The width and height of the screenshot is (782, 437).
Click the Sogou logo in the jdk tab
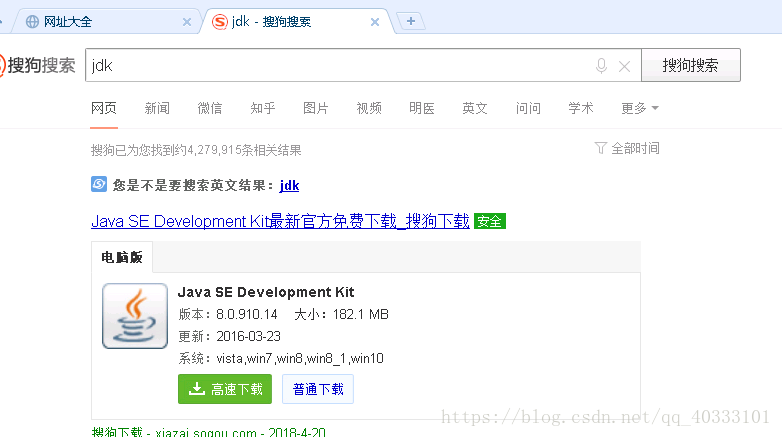[220, 21]
